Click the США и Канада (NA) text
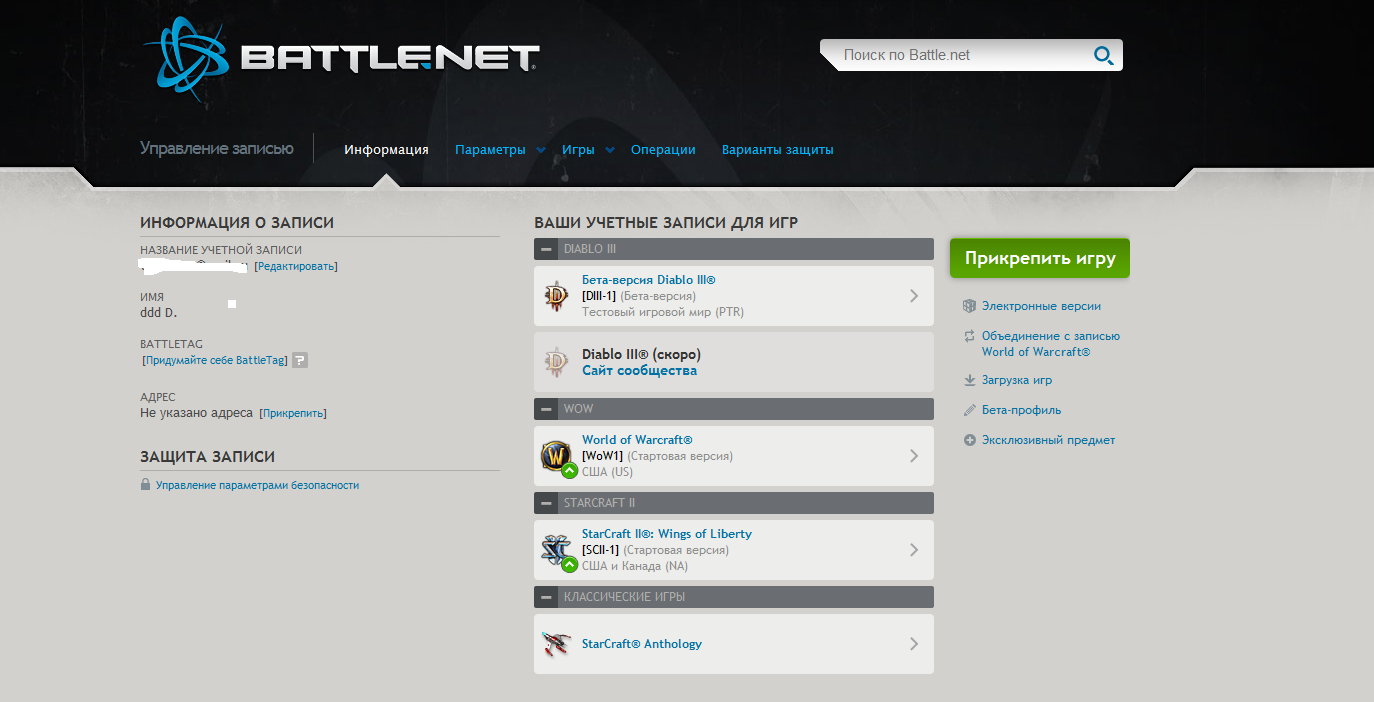The image size is (1374, 702). (635, 566)
